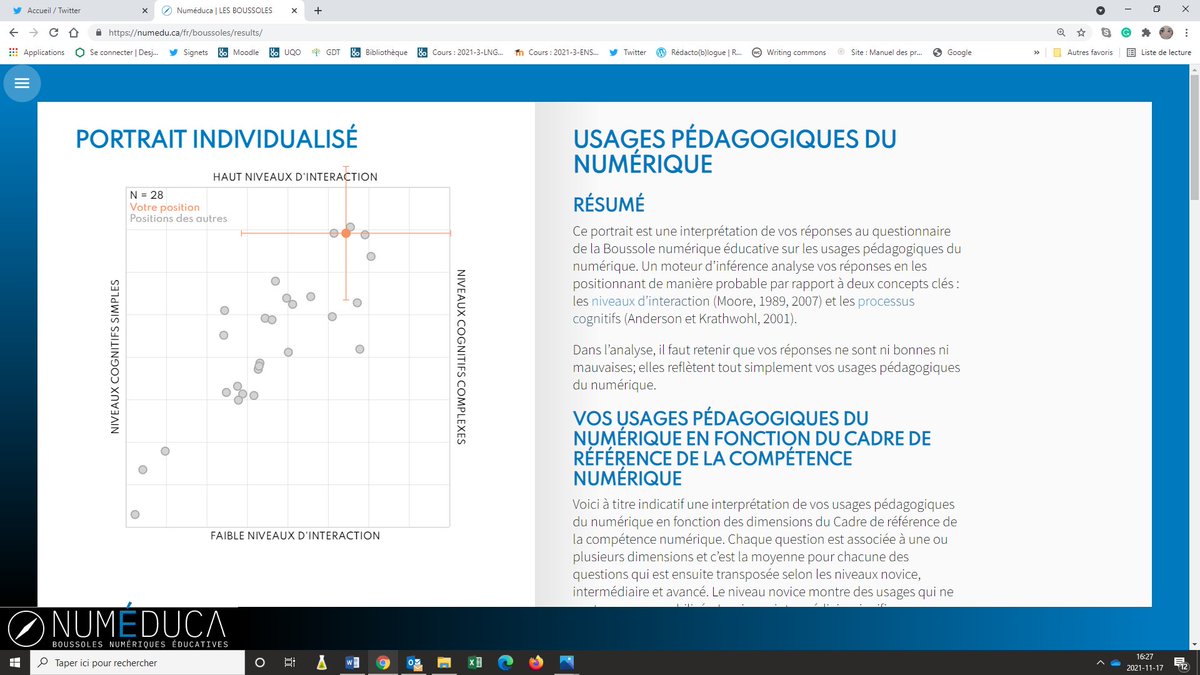Follow the niveaux d'interaction link
The width and height of the screenshot is (1200, 675).
click(651, 301)
